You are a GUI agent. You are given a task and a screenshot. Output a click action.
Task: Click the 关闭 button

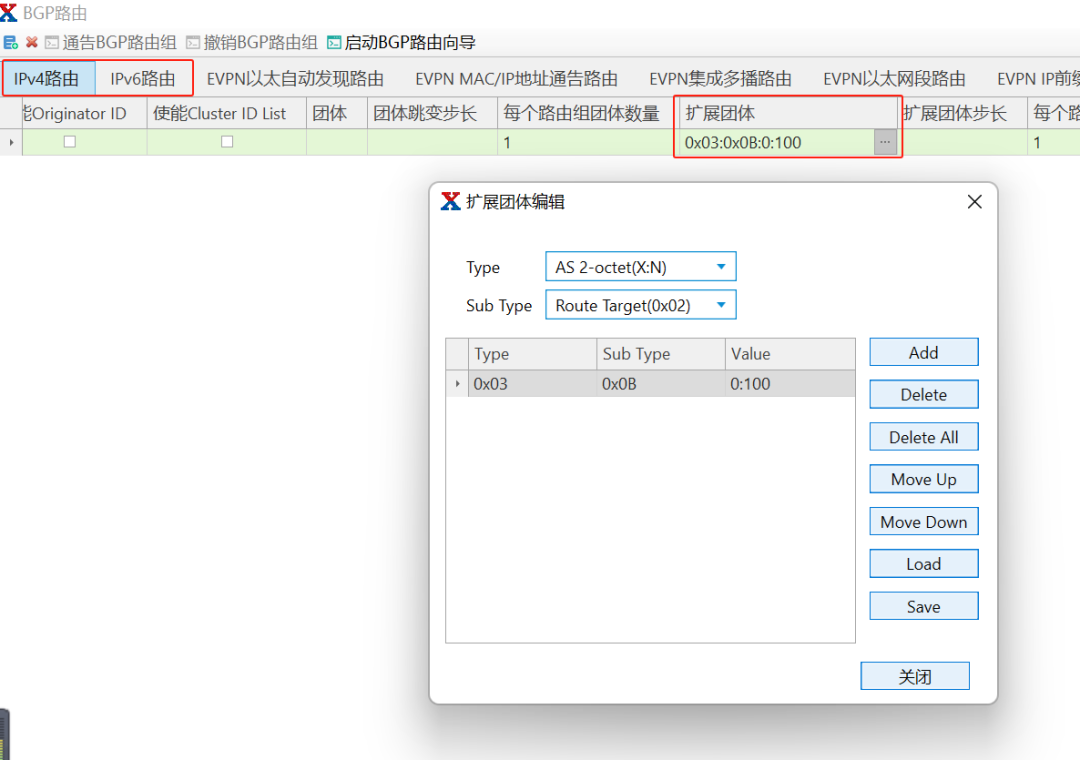[x=915, y=676]
